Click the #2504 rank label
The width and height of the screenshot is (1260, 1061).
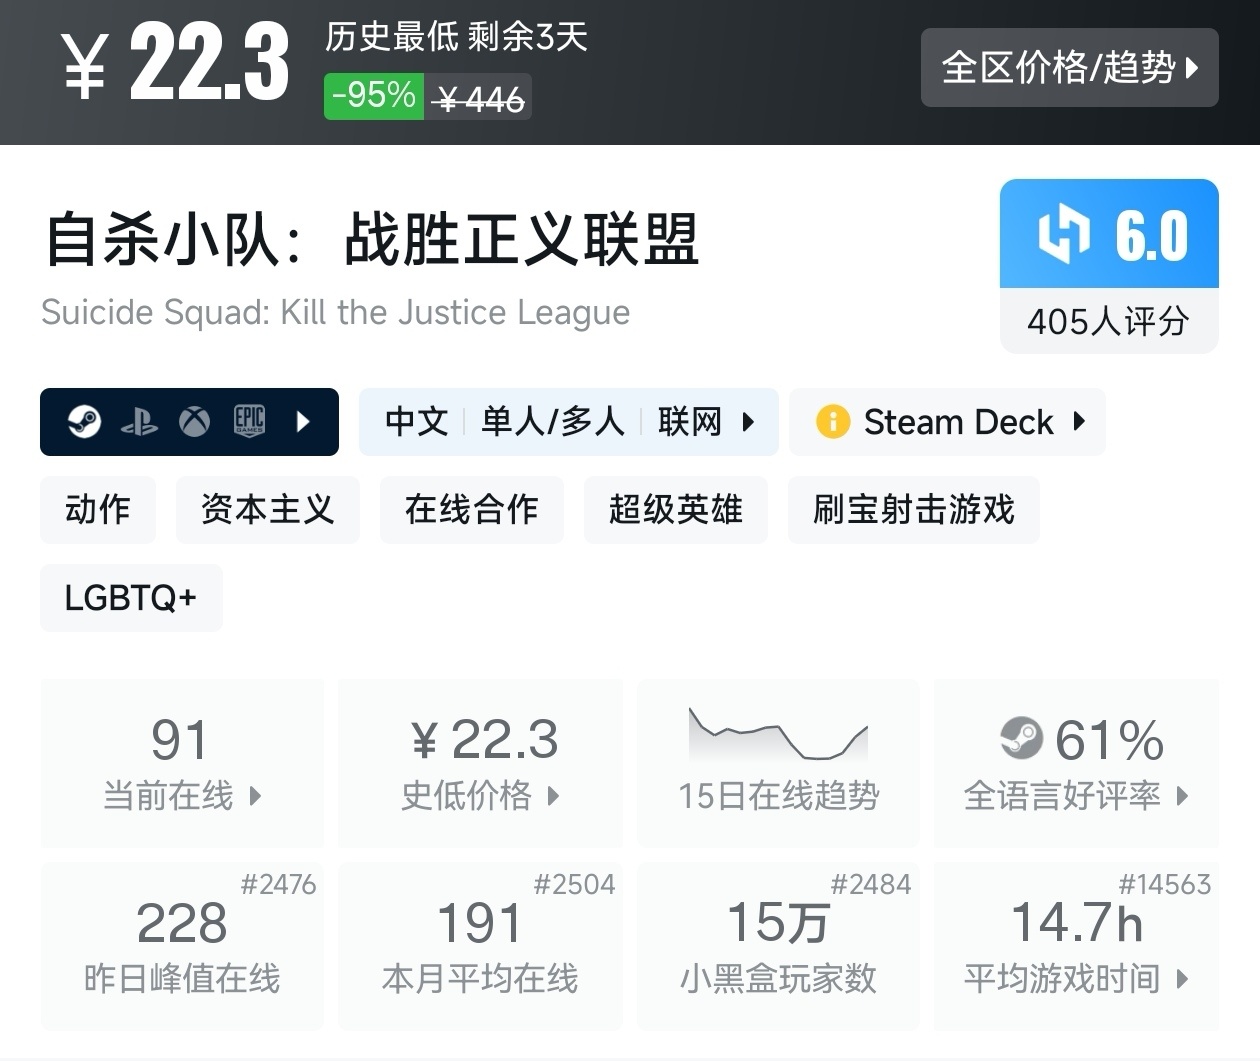pyautogui.click(x=574, y=884)
